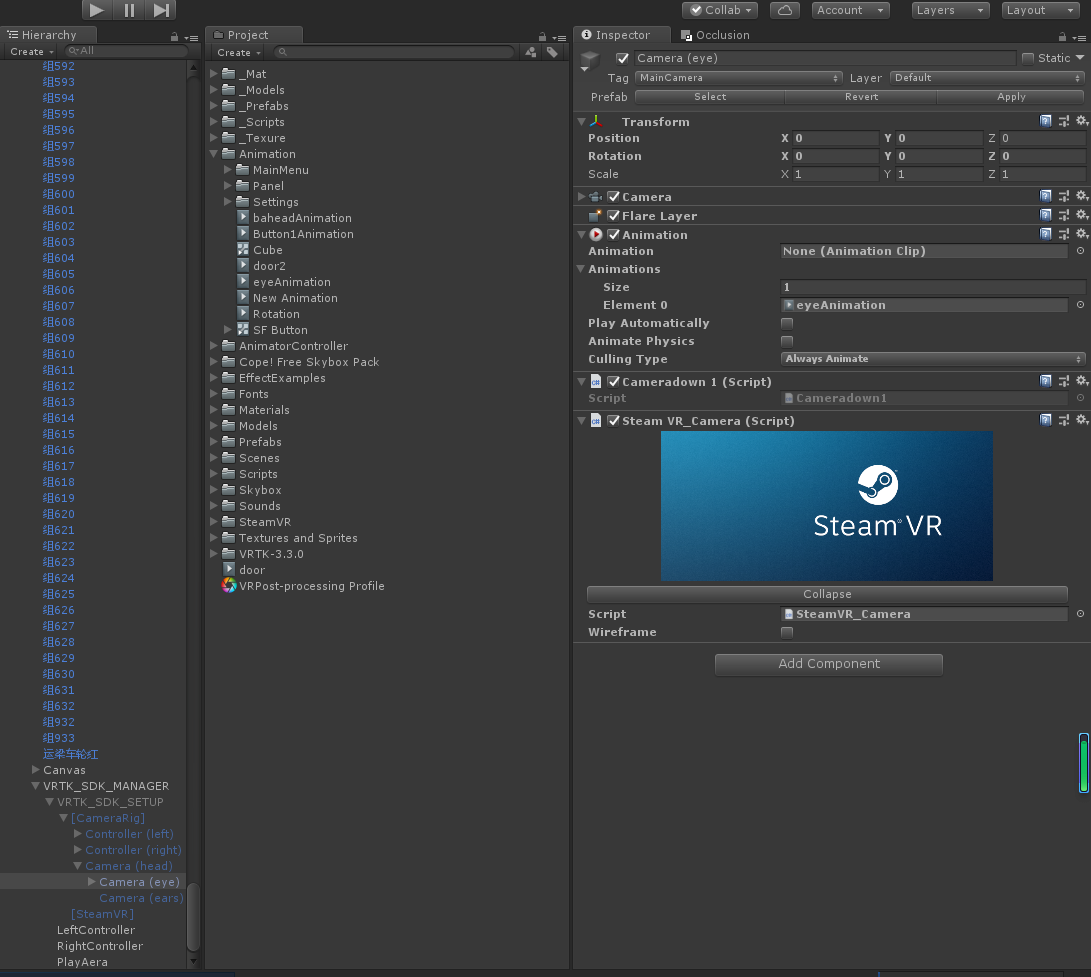
Task: Open Culling Type dropdown
Action: point(932,359)
